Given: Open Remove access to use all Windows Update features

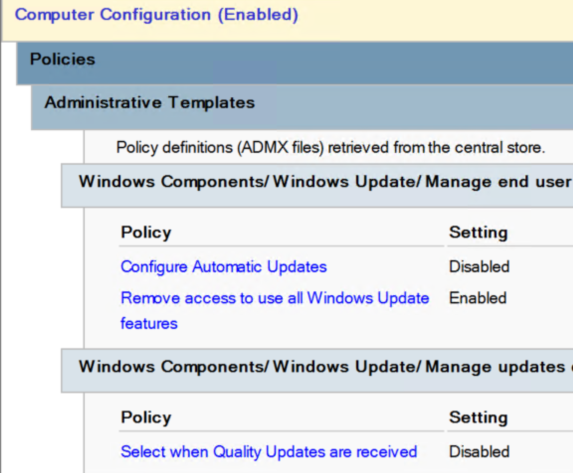Looking at the screenshot, I should pyautogui.click(x=275, y=311).
